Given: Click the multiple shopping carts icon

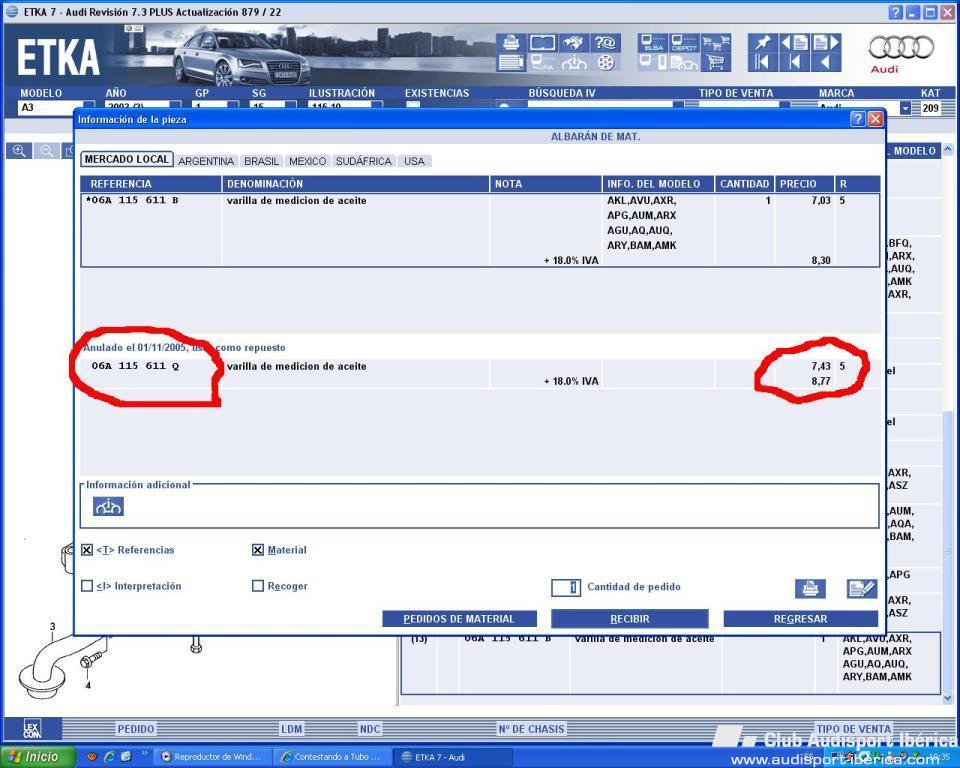Looking at the screenshot, I should 716,42.
